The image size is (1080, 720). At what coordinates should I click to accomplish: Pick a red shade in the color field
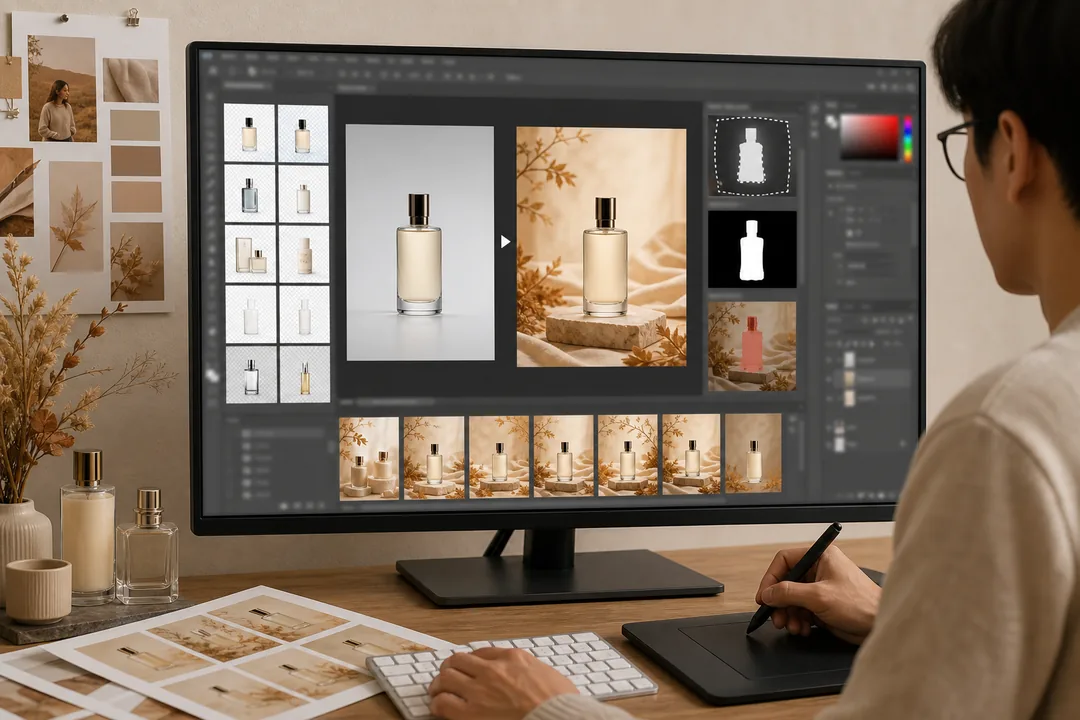(869, 137)
